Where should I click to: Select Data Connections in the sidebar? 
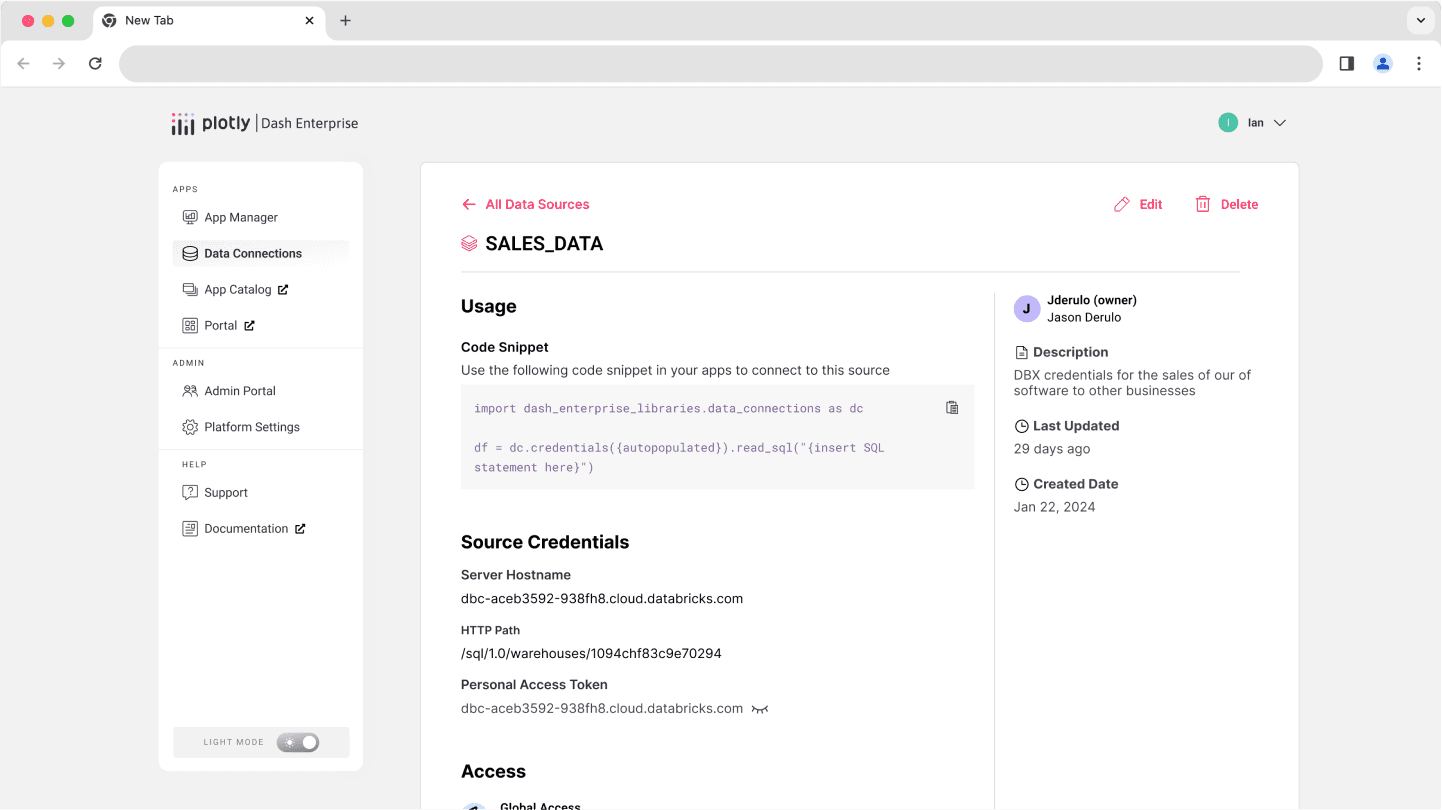click(261, 253)
